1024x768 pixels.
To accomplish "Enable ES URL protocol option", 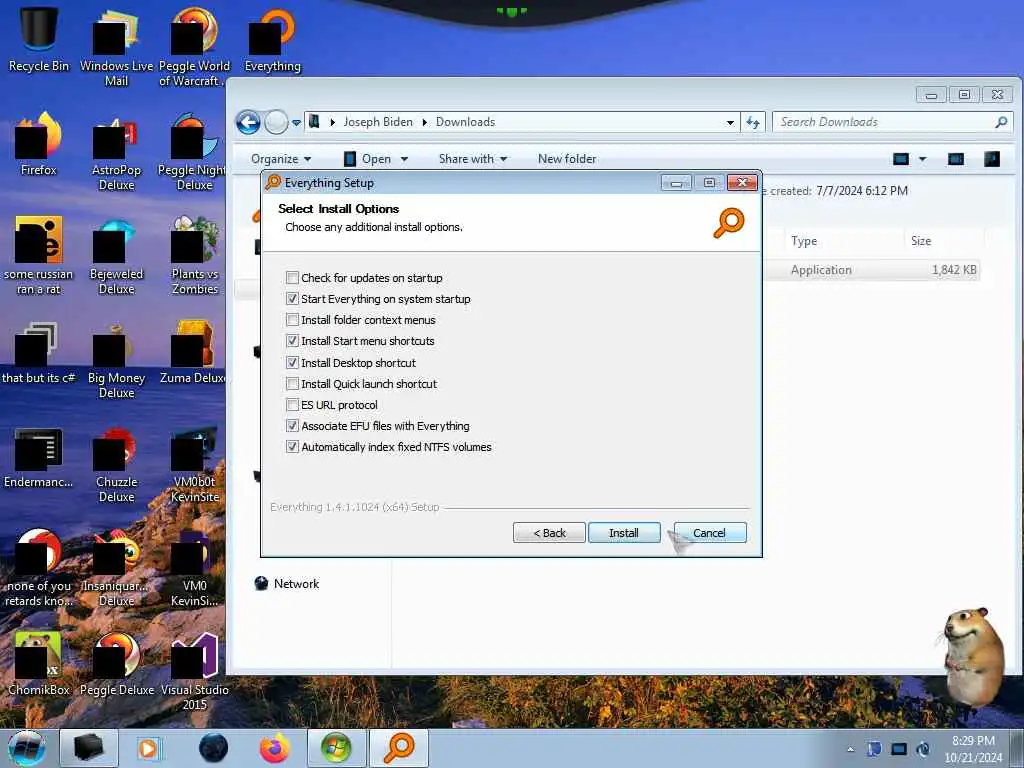I will (x=293, y=405).
